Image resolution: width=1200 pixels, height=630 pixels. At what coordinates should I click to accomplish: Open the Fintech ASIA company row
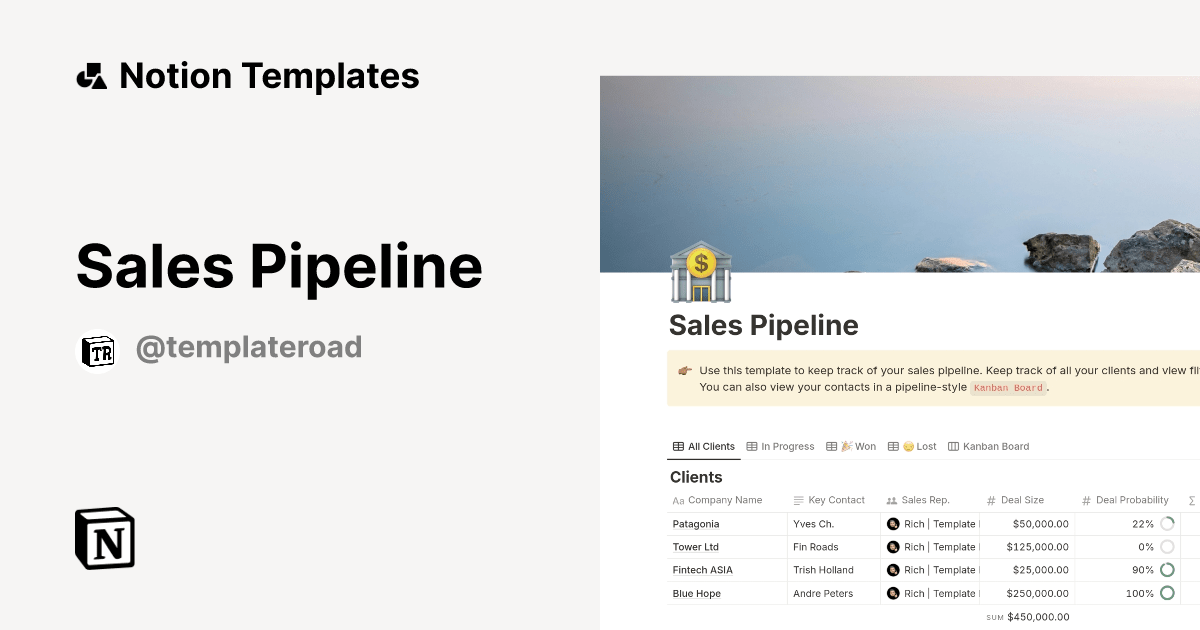[x=703, y=570]
